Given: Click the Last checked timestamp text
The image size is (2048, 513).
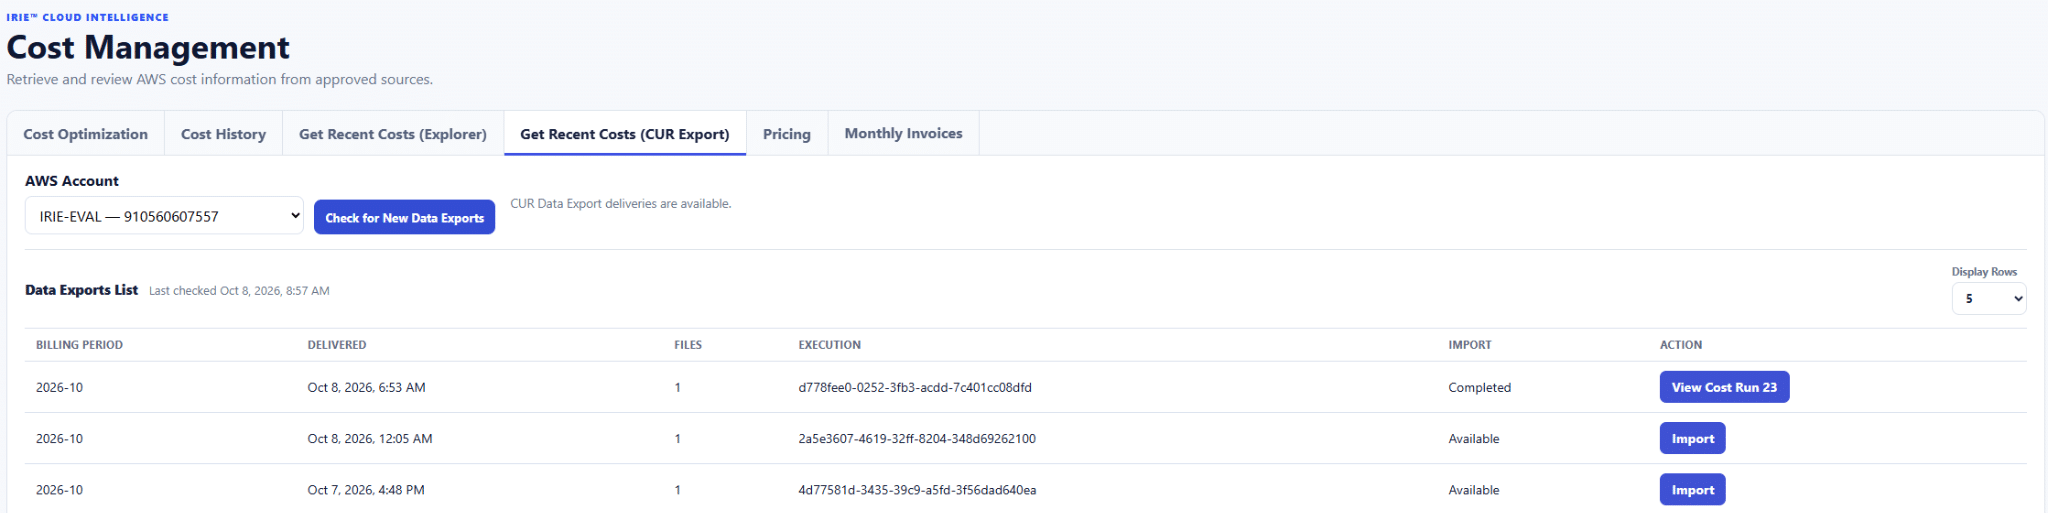Looking at the screenshot, I should pos(239,291).
